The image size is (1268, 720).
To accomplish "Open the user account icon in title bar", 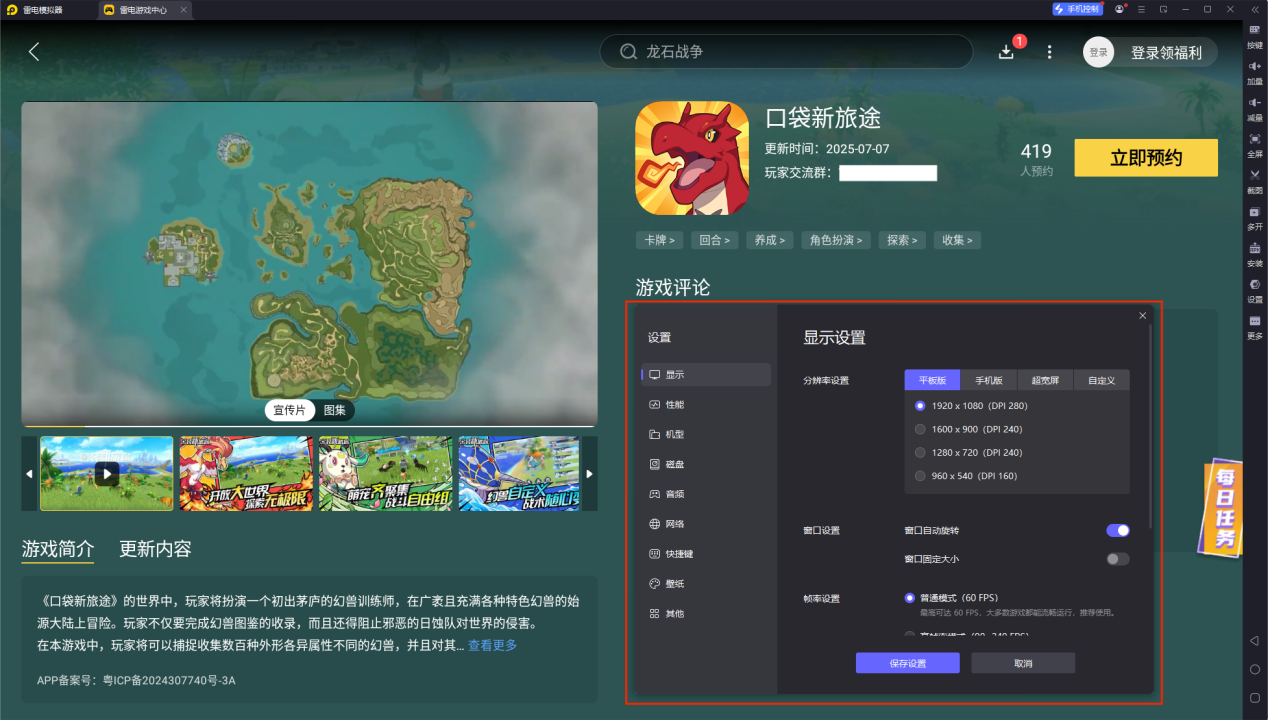I will (x=1119, y=9).
